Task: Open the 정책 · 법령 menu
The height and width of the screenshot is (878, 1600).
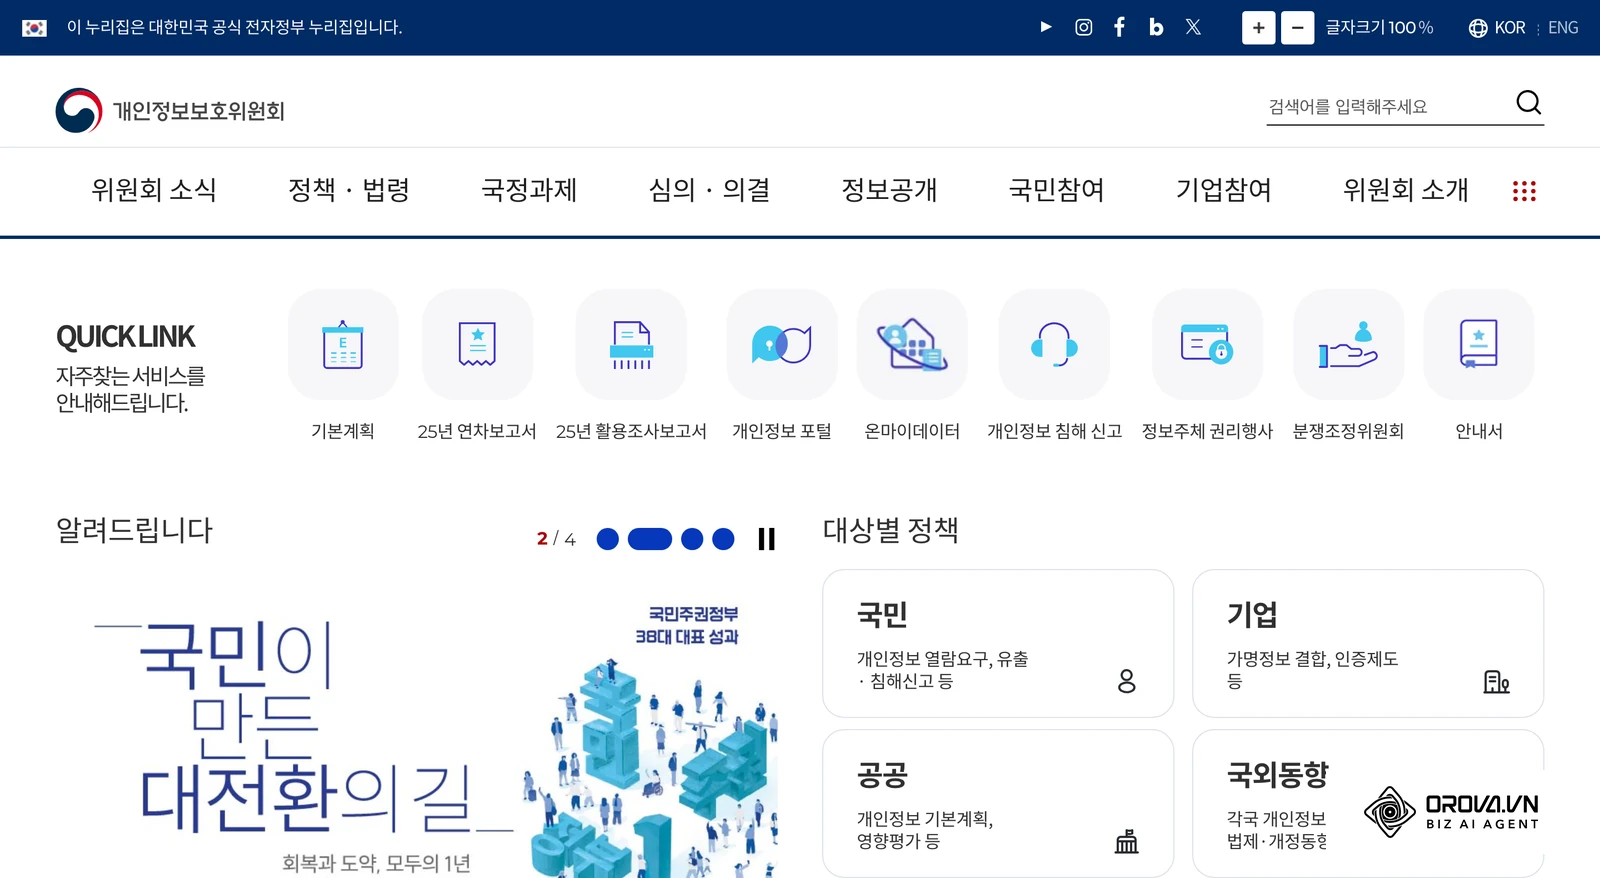Action: 349,190
